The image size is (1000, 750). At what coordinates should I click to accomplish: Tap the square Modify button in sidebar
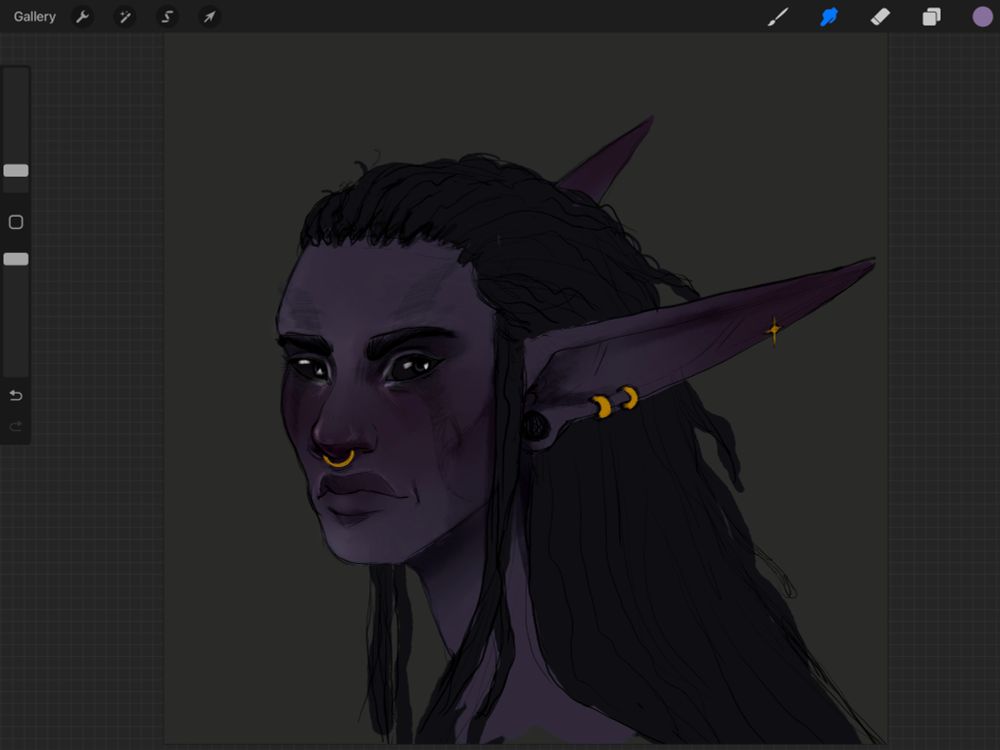click(x=16, y=222)
